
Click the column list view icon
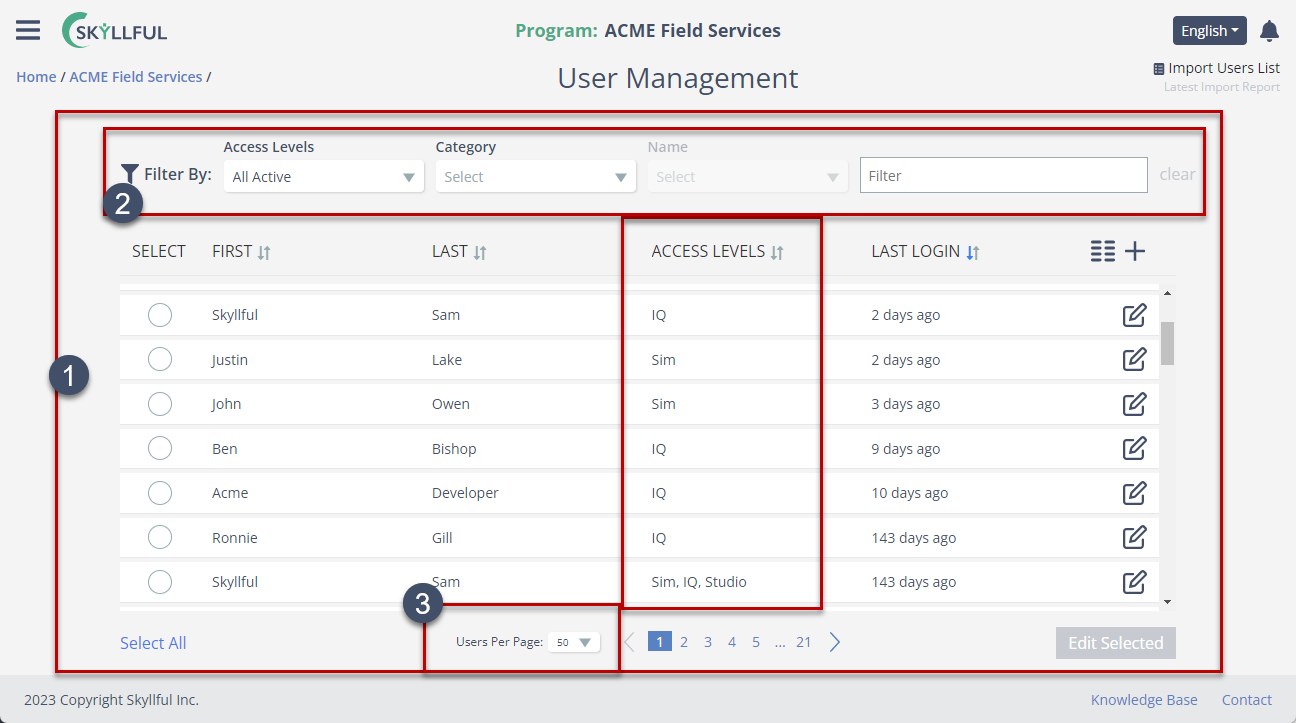click(x=1102, y=251)
